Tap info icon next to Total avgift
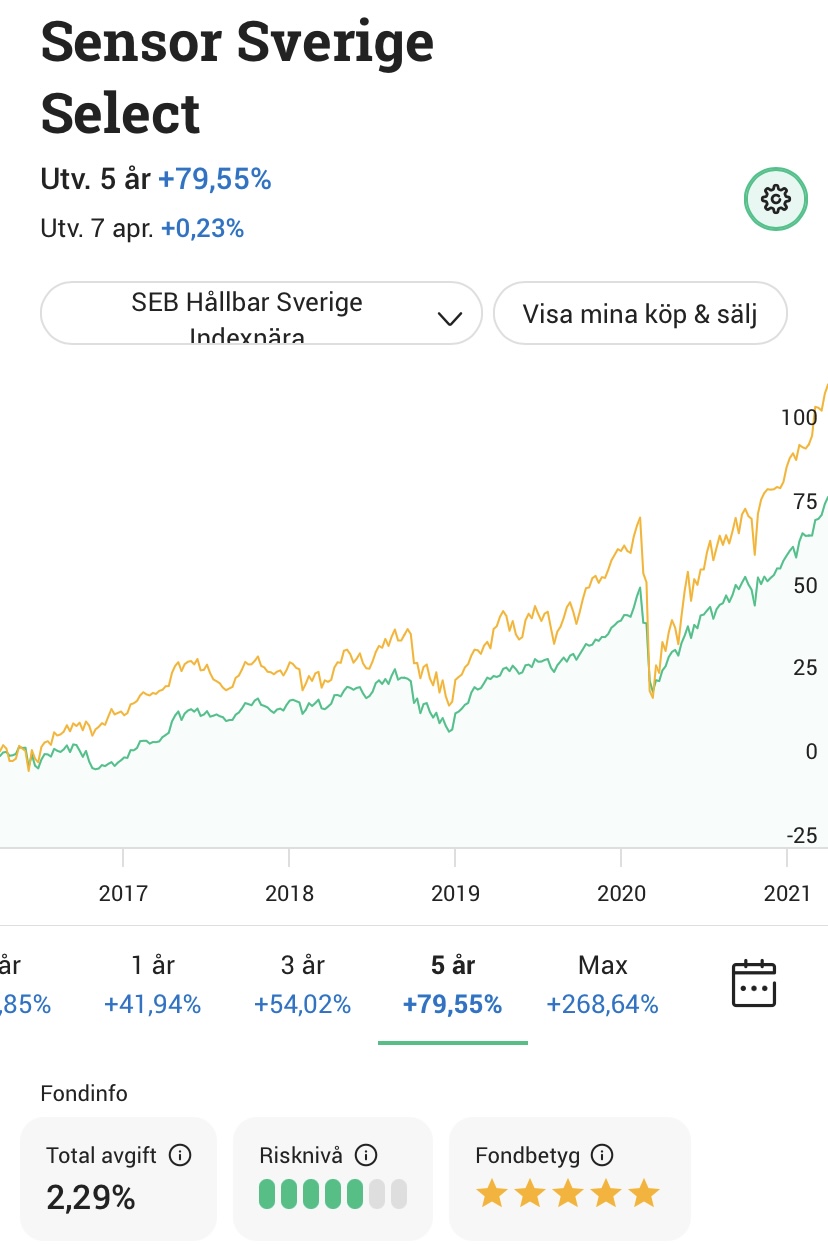This screenshot has height=1245, width=828. pos(180,1156)
